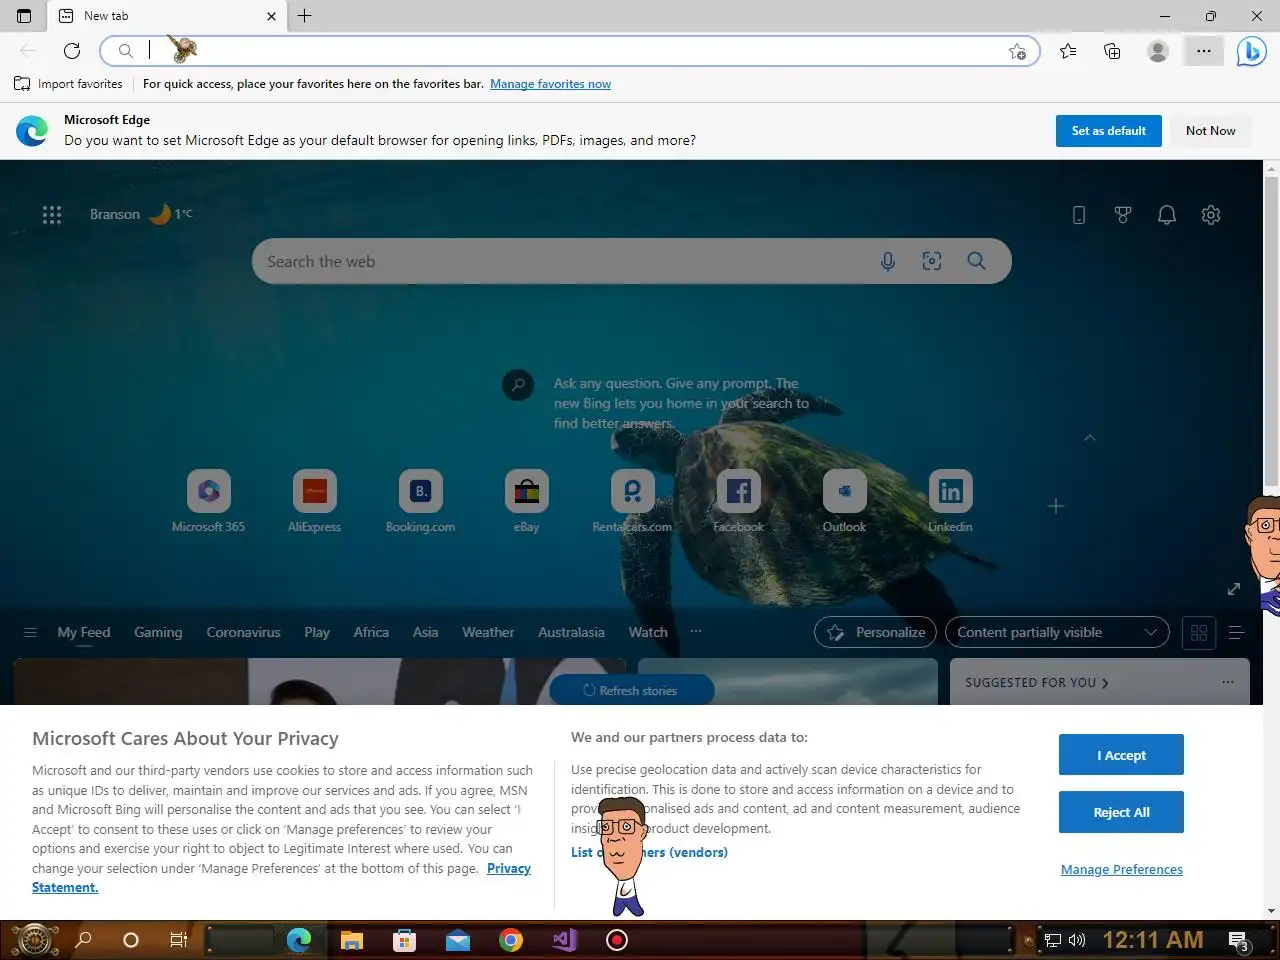Add this page to favorites star

coord(1017,51)
